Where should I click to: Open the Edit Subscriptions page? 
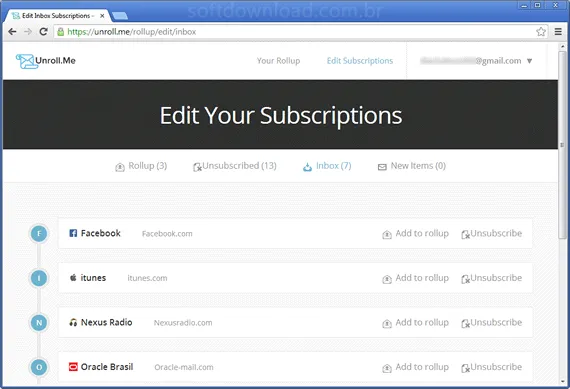tap(360, 61)
